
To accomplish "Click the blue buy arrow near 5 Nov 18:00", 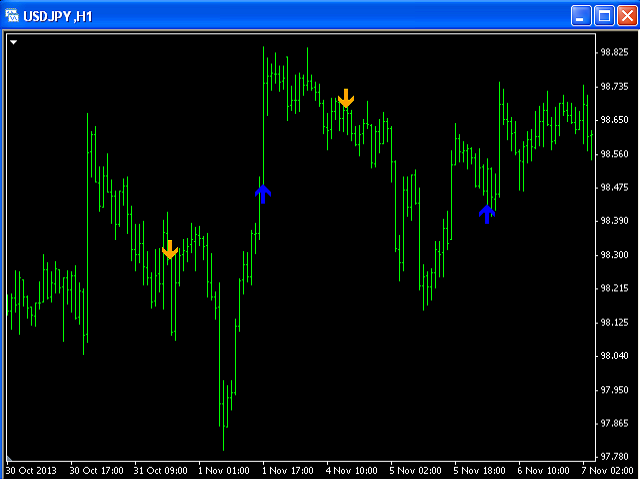I will tap(487, 214).
